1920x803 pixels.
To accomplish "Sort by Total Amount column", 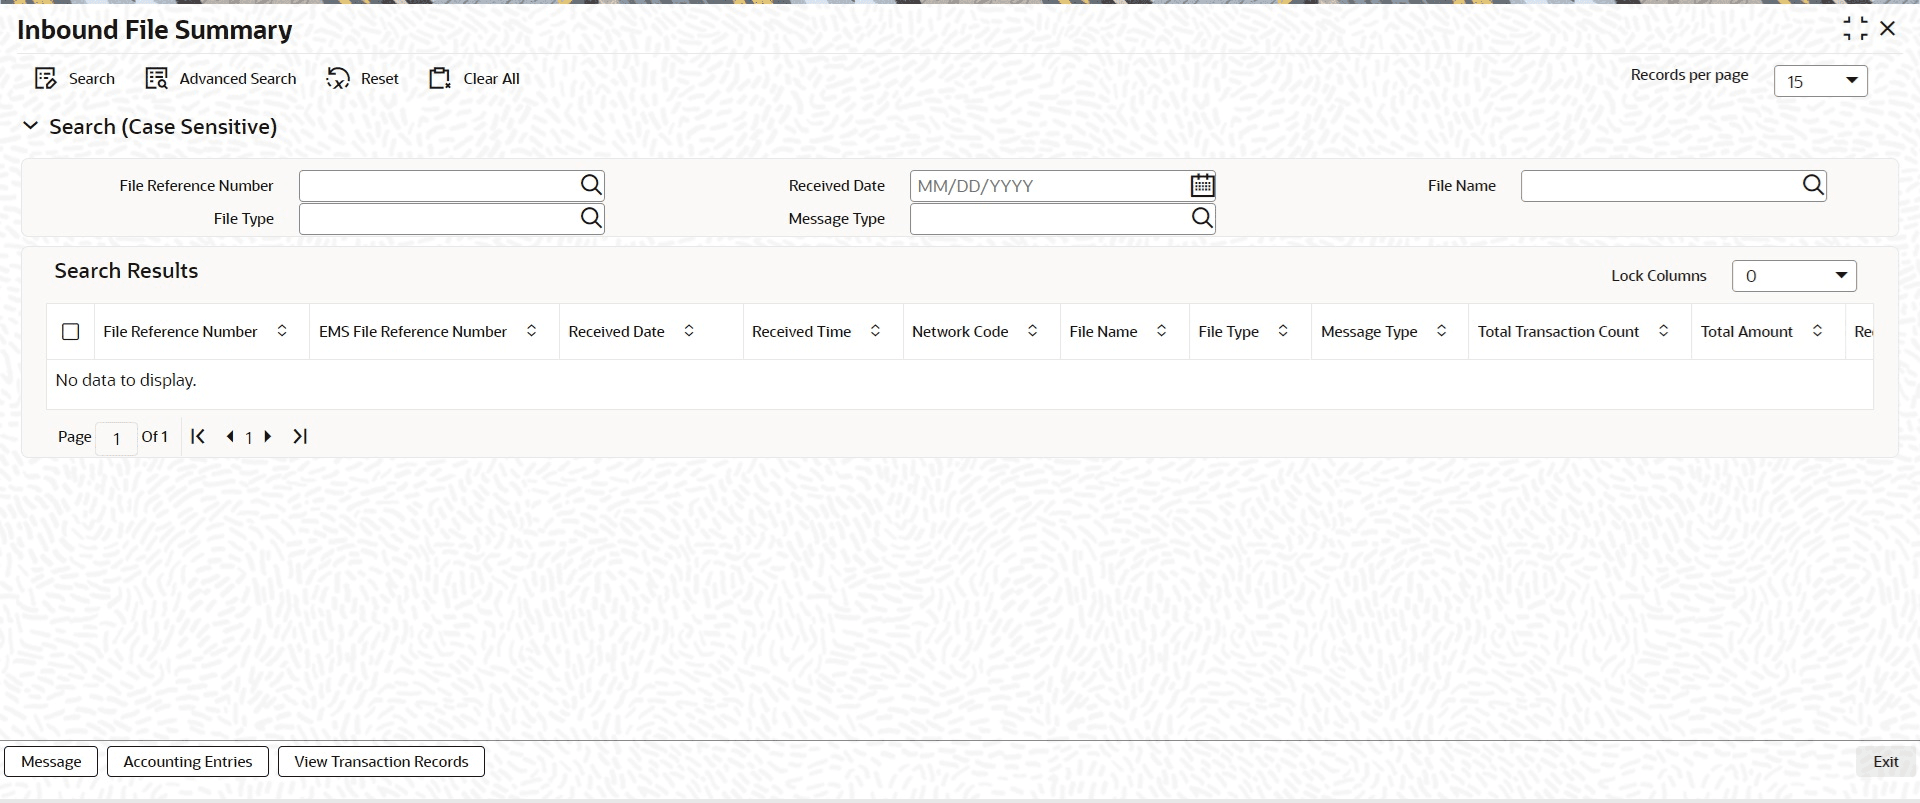I will [1817, 331].
